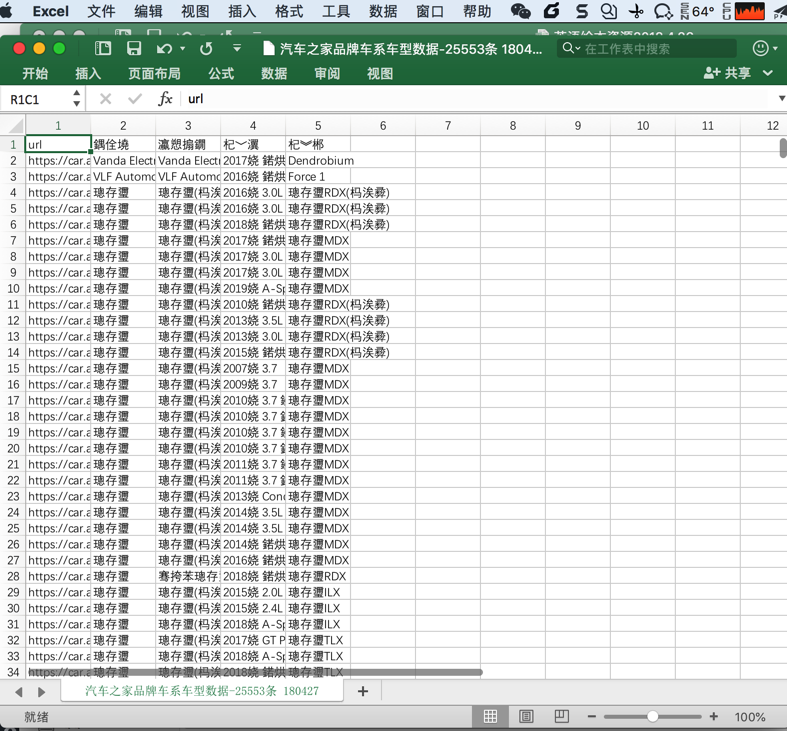Open the 工具 (Tools) menu
This screenshot has height=731, width=787.
point(336,11)
